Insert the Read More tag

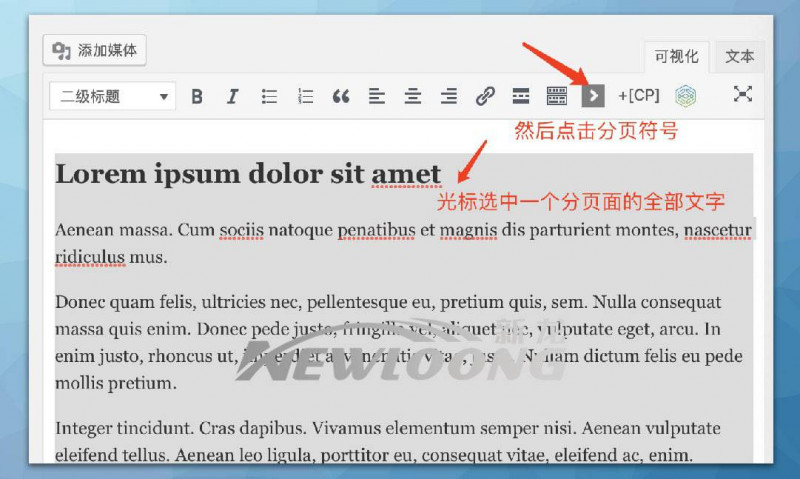pos(520,96)
